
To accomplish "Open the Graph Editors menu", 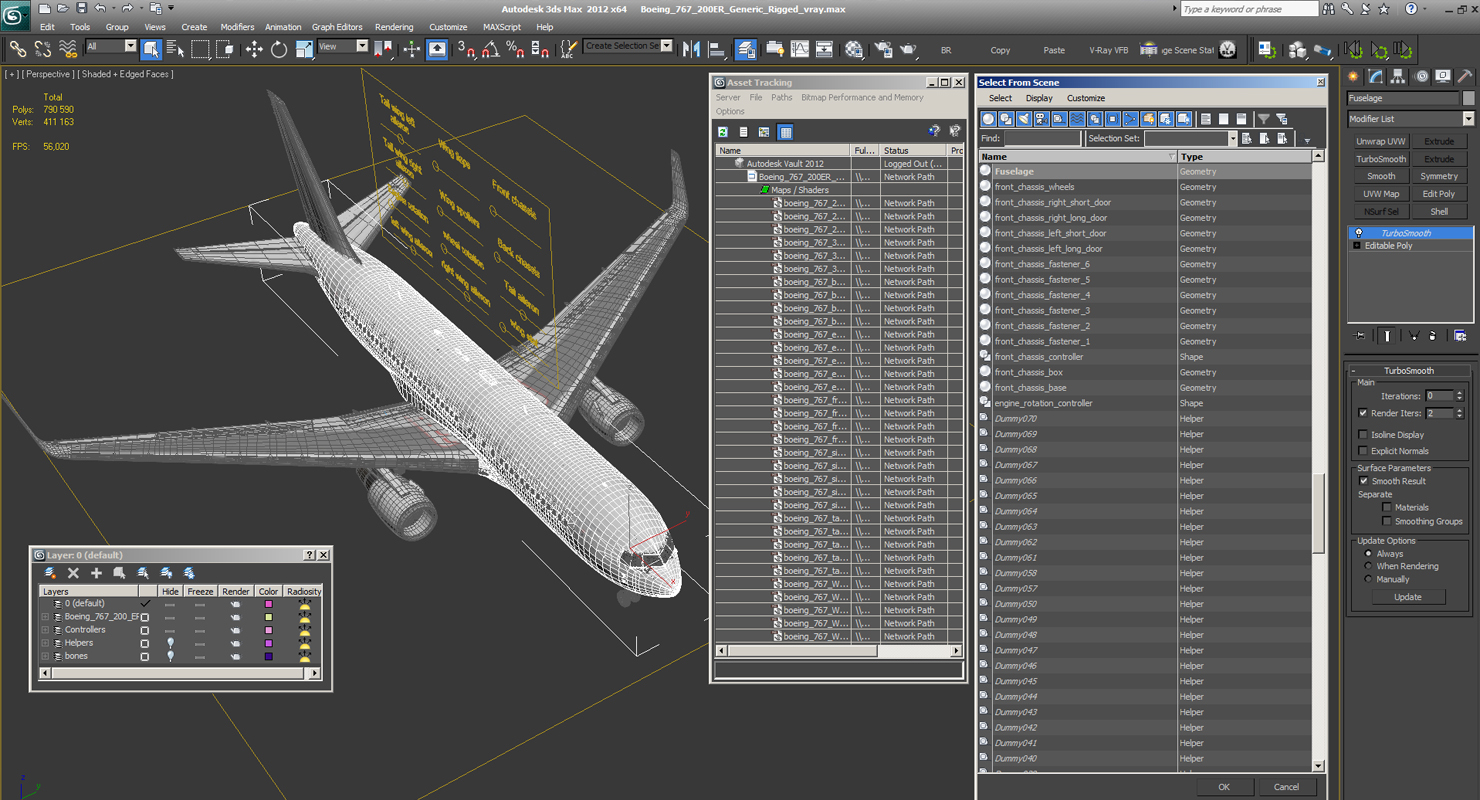I will 337,27.
